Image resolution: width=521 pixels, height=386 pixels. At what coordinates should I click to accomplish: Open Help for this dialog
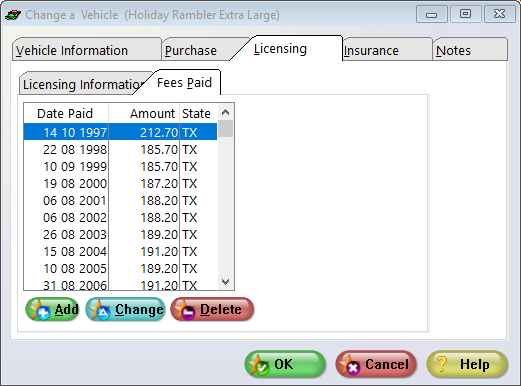(467, 364)
